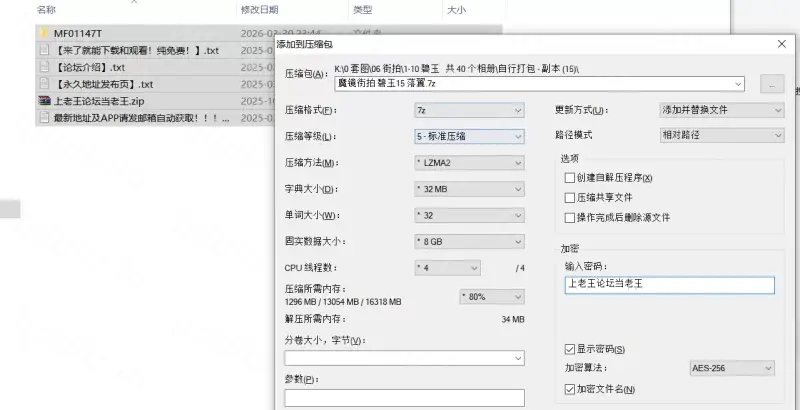800x410 pixels.
Task: Select the MF01147T folder row
Action: click(269, 33)
